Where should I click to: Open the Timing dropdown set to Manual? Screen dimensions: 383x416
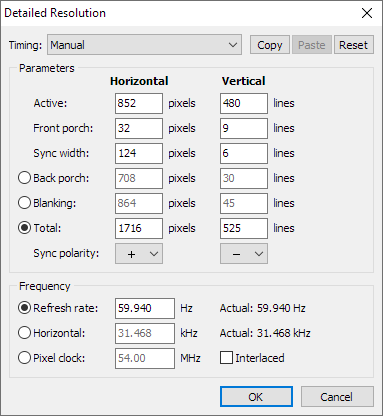(144, 45)
